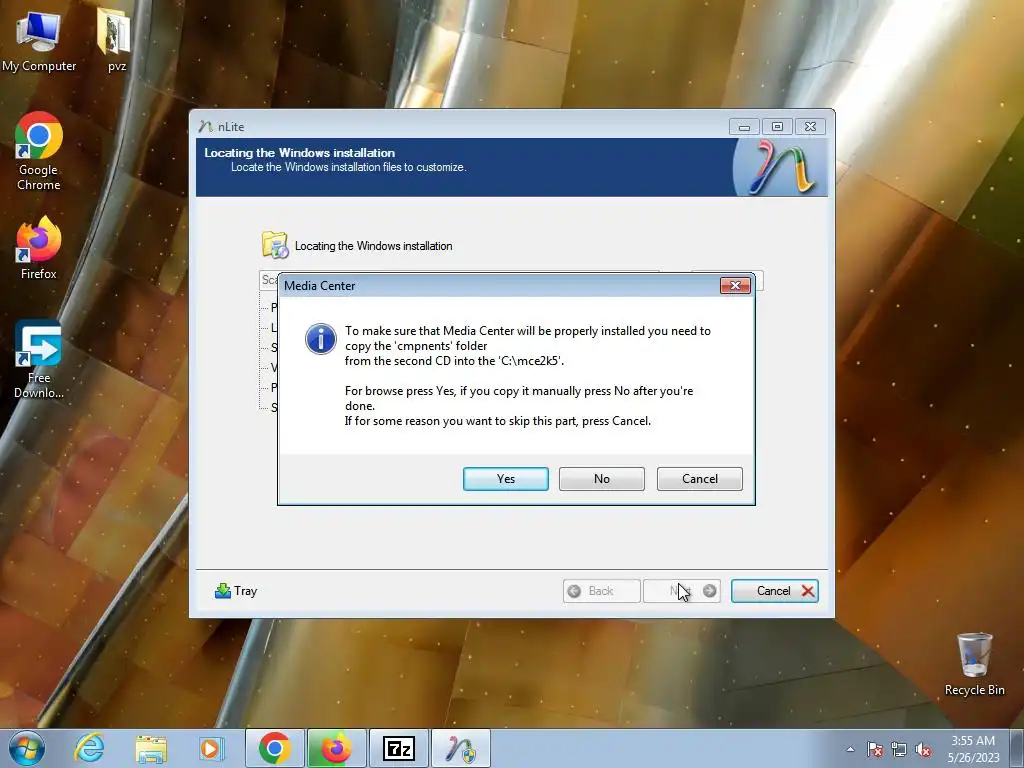The width and height of the screenshot is (1024, 768).
Task: Click the Action Center flag icon
Action: tap(875, 749)
